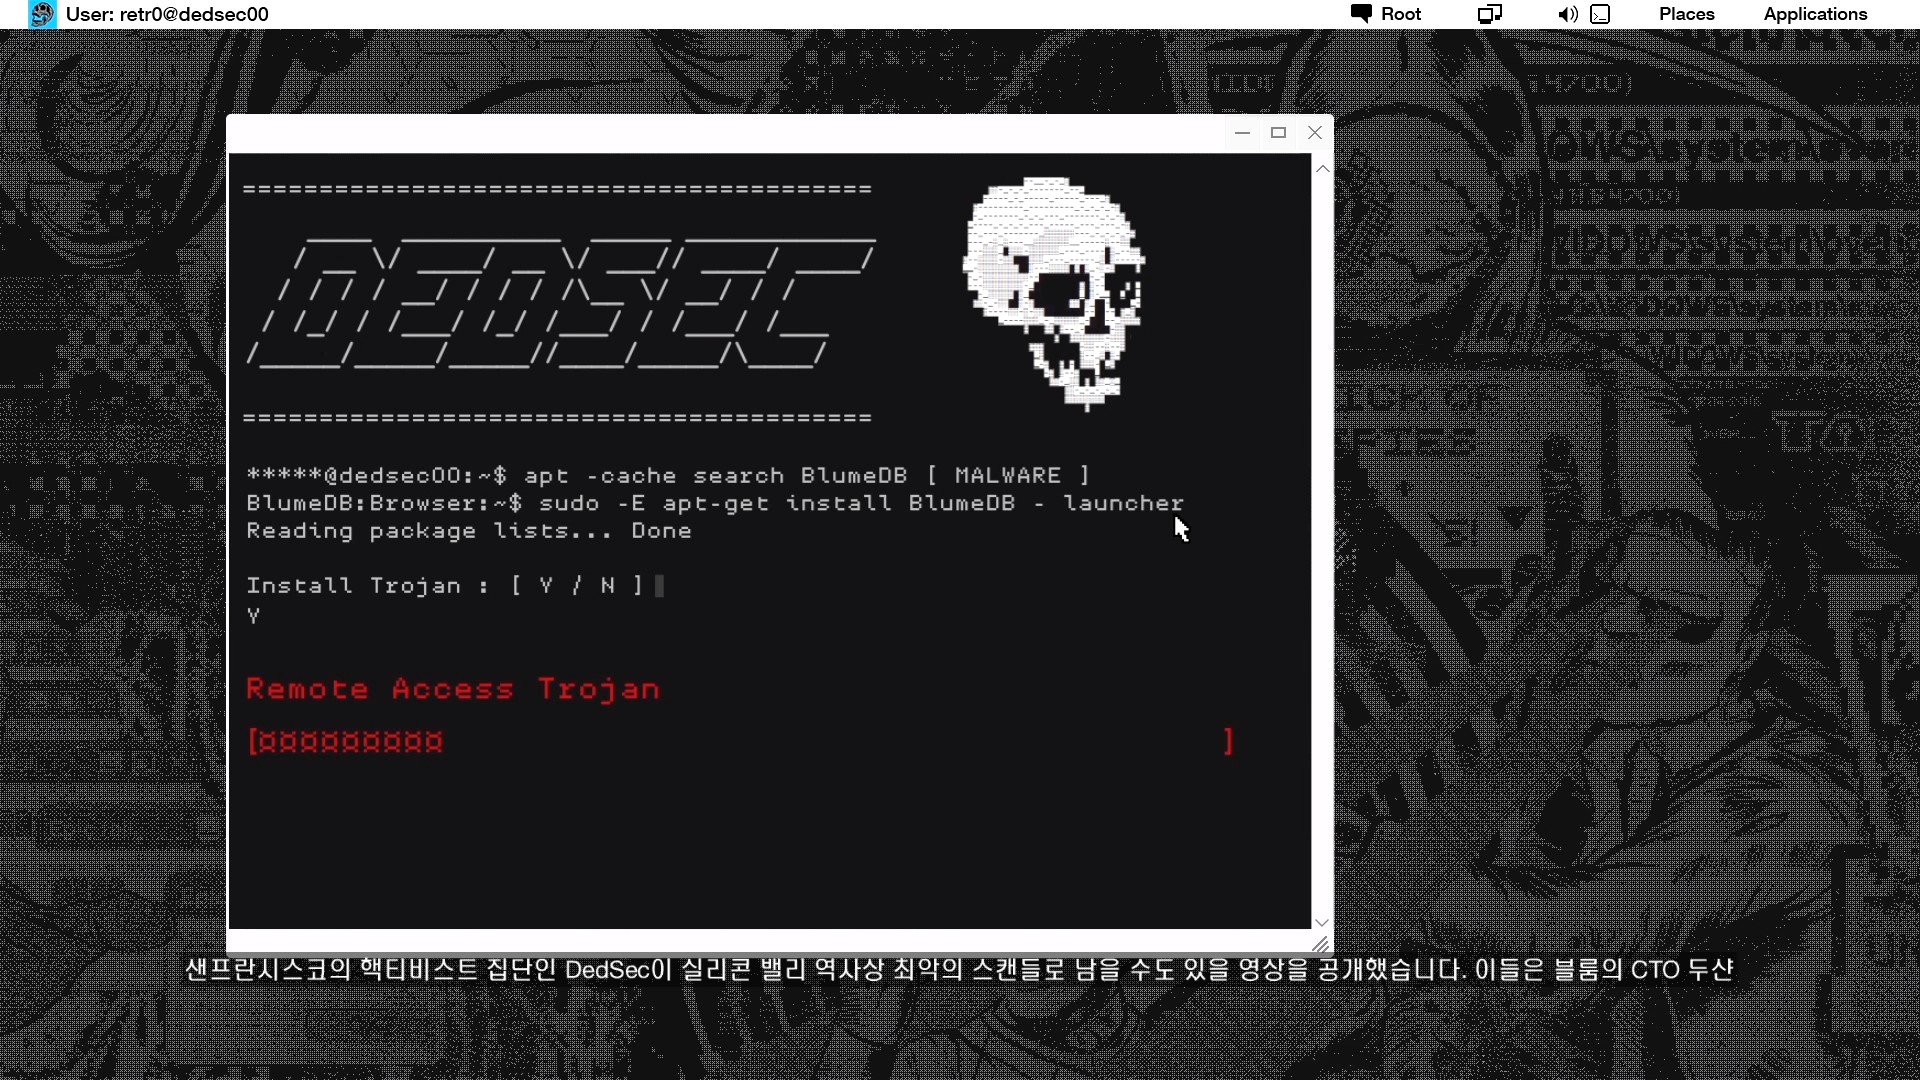The width and height of the screenshot is (1920, 1080).
Task: Maximize the terminal window
Action: pos(1278,132)
